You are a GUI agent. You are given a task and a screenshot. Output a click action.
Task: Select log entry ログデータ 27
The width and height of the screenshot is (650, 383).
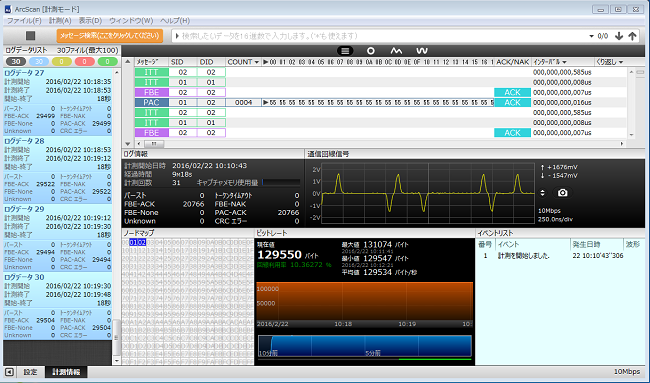tap(58, 102)
